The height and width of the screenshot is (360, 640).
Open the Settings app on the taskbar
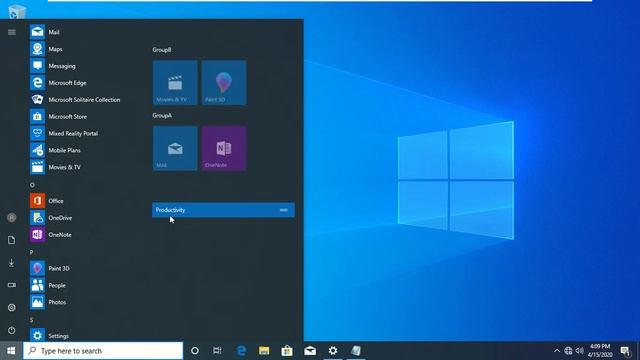333,351
